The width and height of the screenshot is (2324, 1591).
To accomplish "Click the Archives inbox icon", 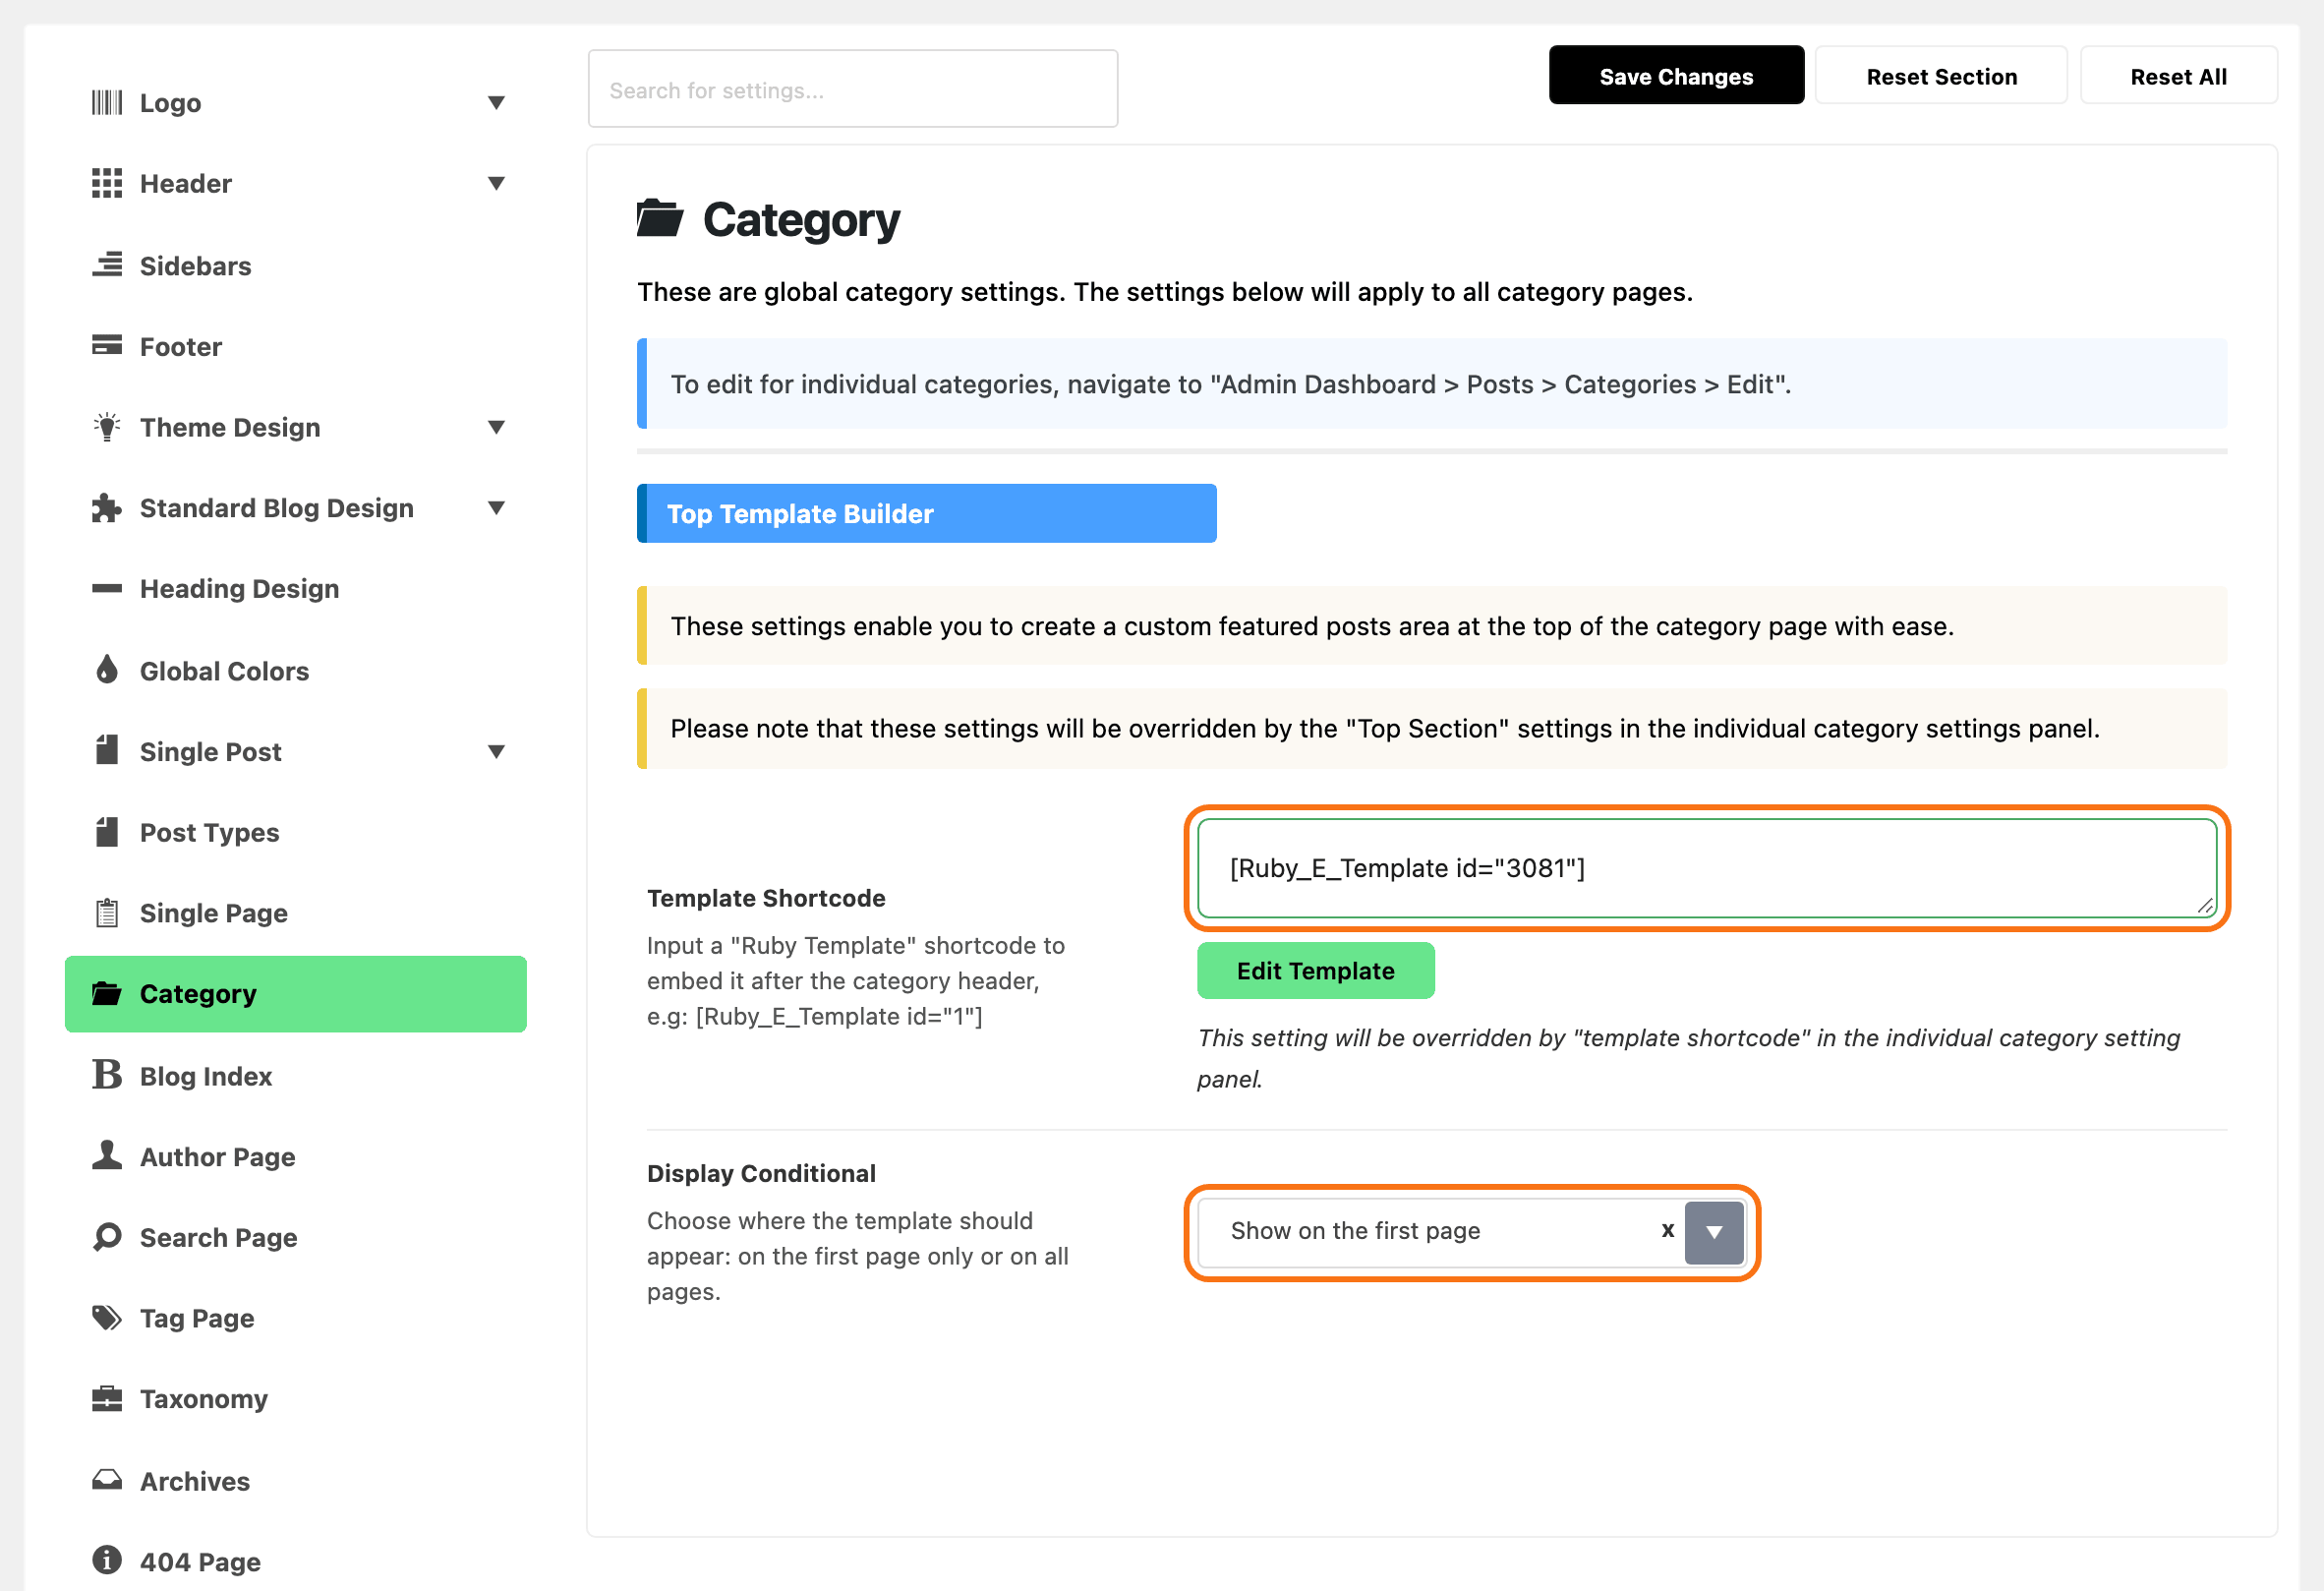I will coord(107,1480).
